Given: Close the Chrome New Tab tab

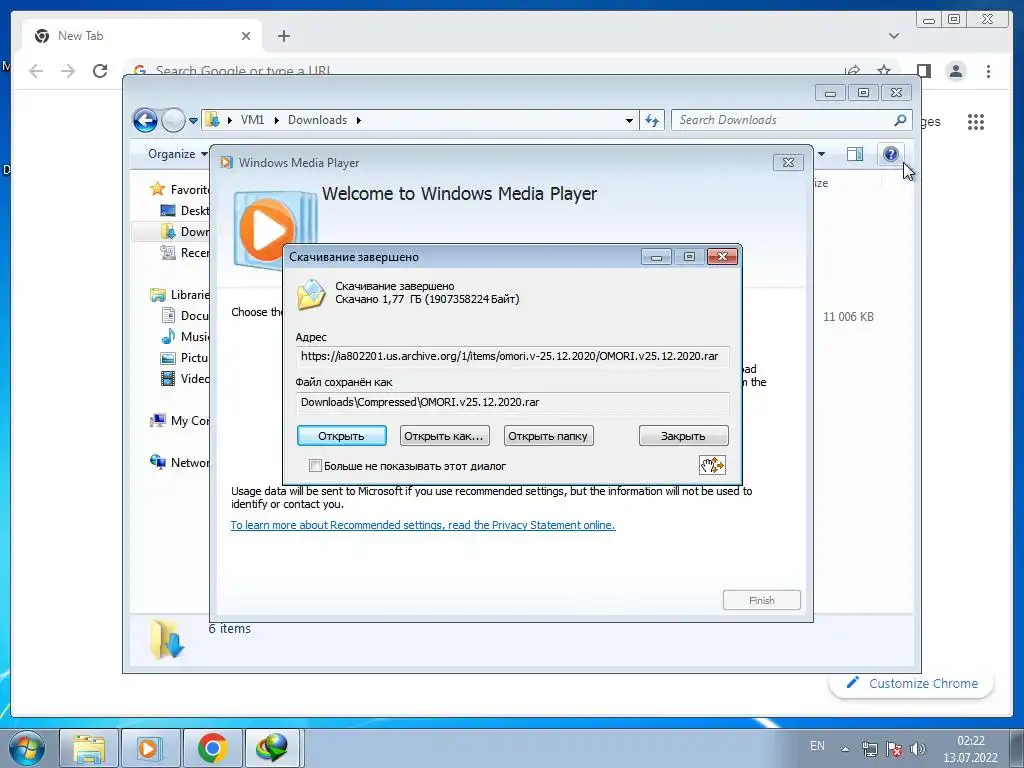Looking at the screenshot, I should pyautogui.click(x=246, y=36).
